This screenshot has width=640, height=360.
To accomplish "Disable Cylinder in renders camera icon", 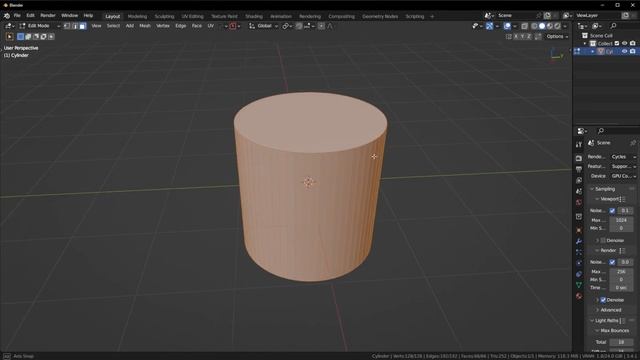I will coord(633,51).
